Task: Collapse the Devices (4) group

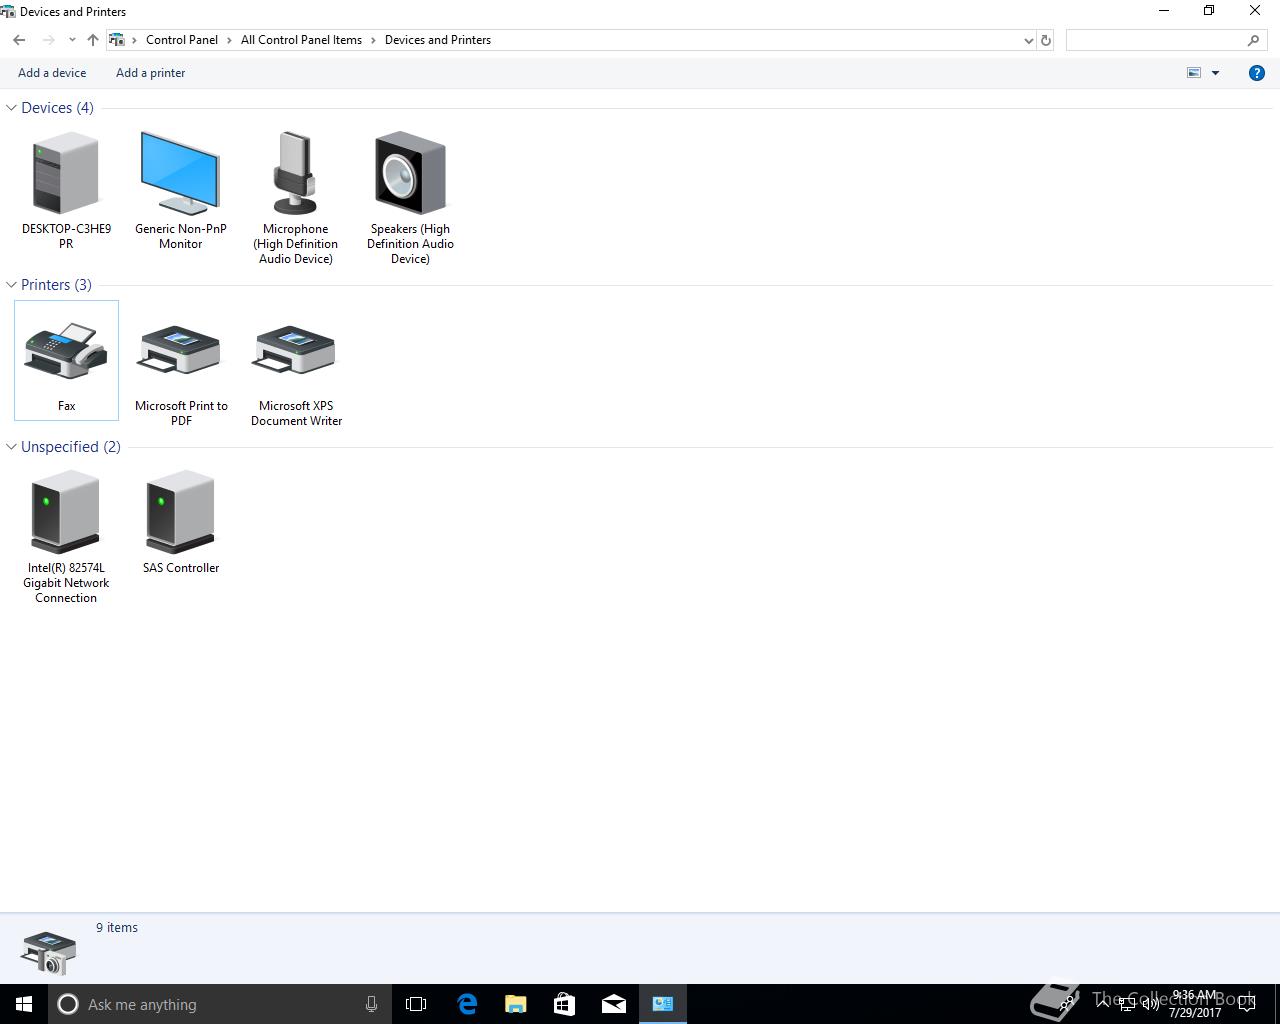Action: pos(11,108)
